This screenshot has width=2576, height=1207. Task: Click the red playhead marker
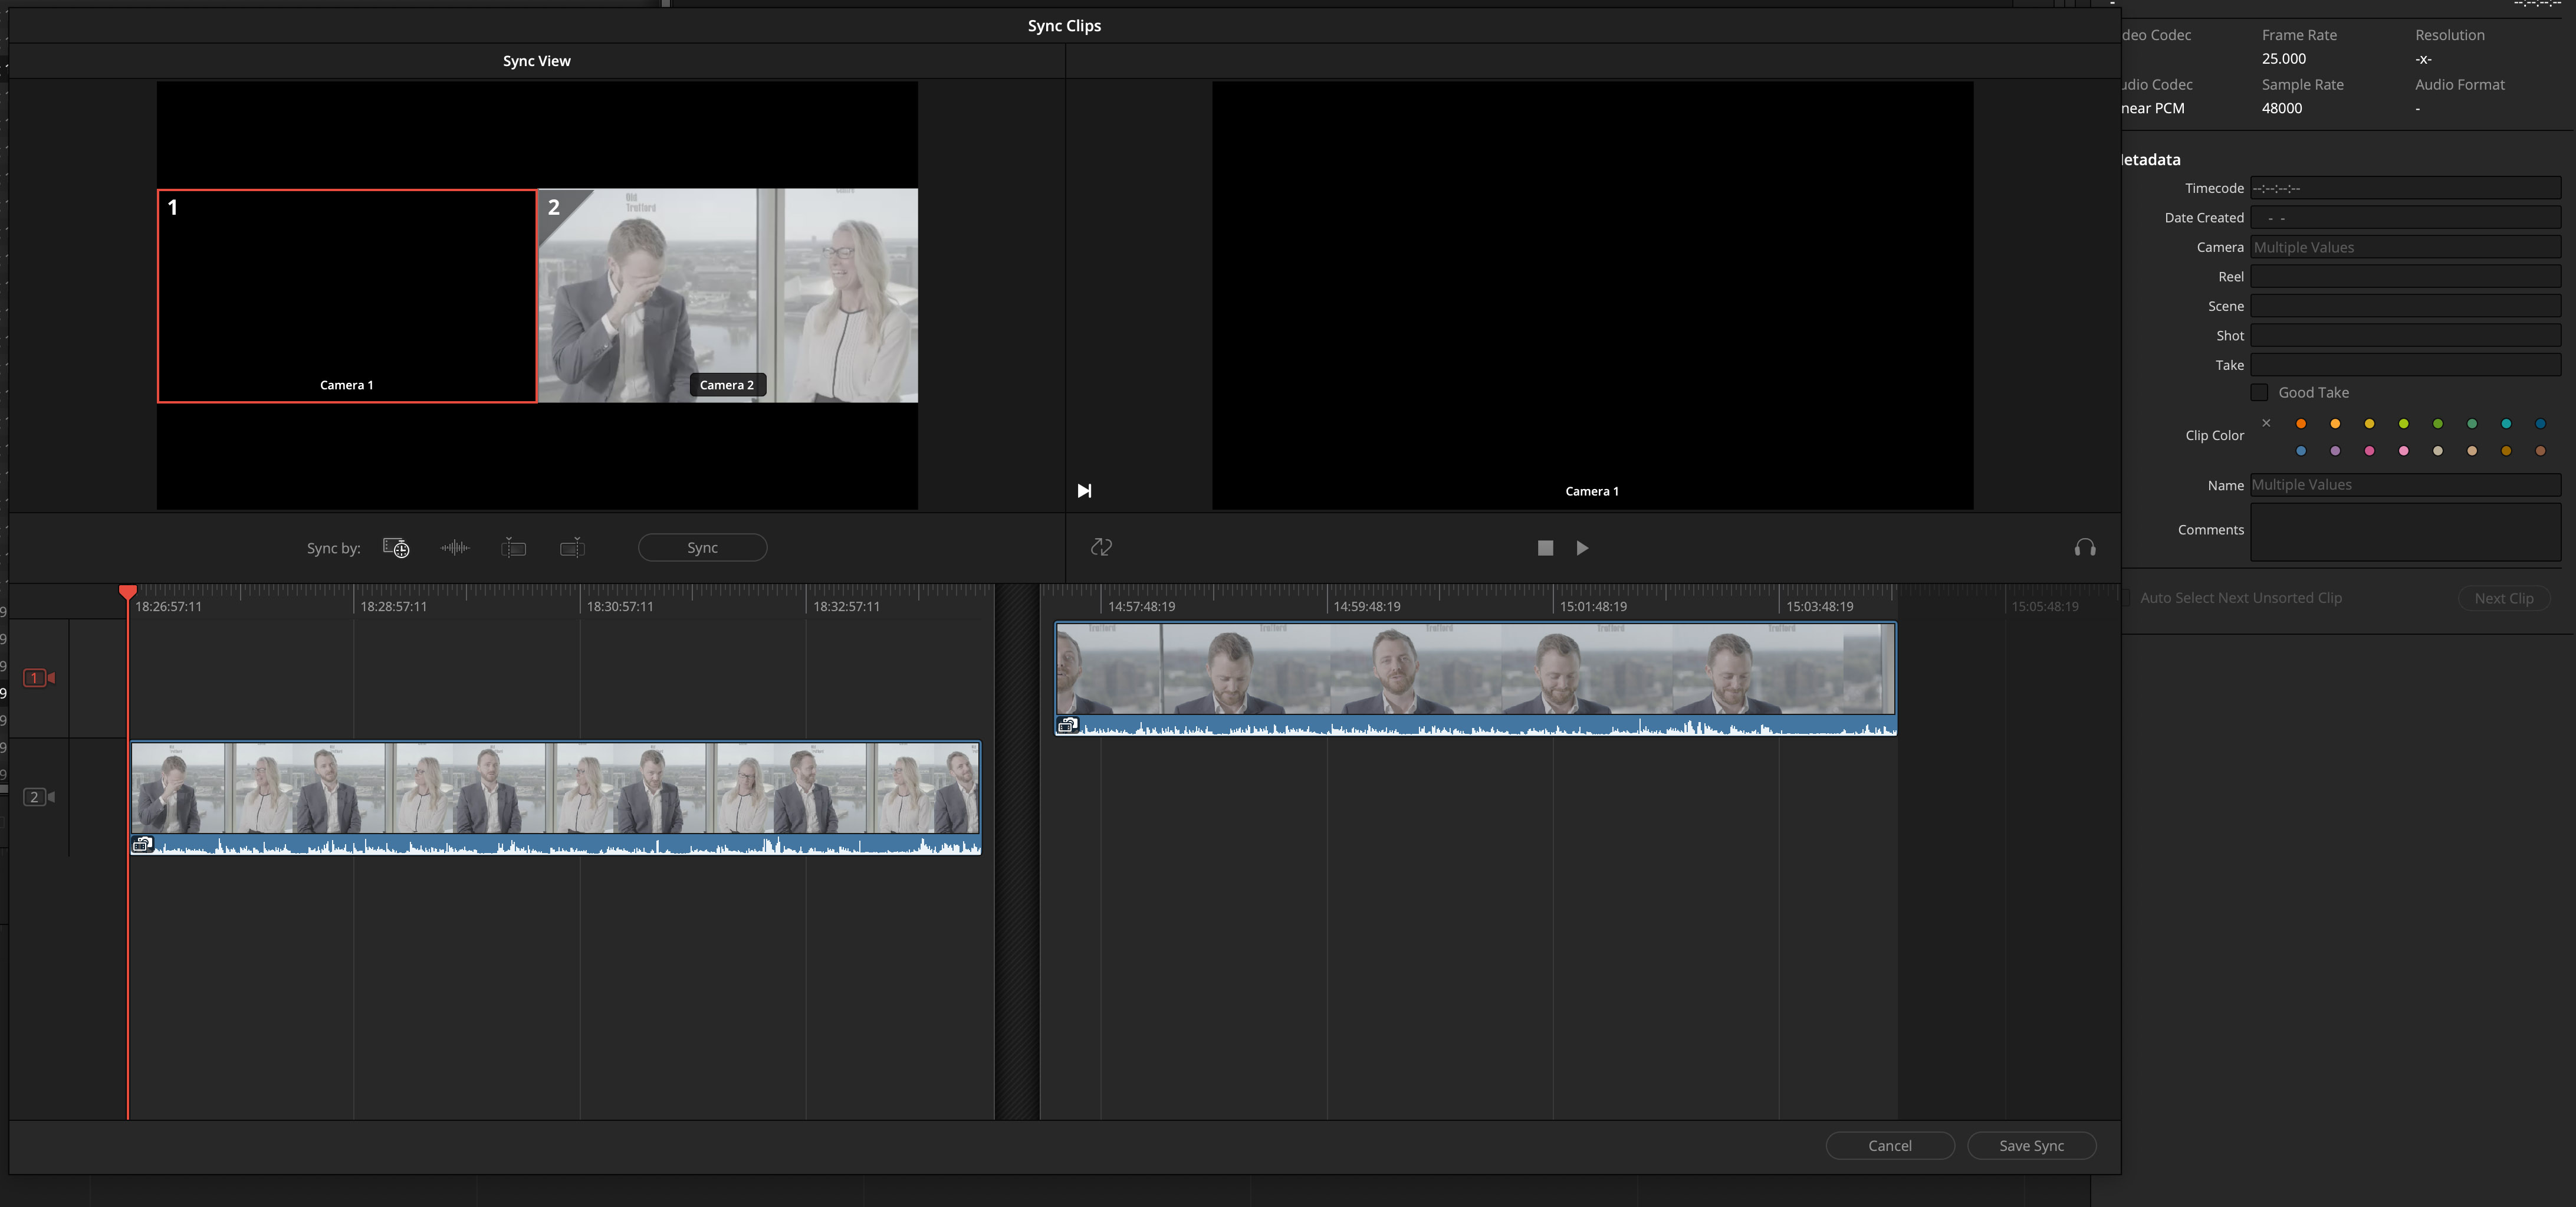tap(128, 592)
